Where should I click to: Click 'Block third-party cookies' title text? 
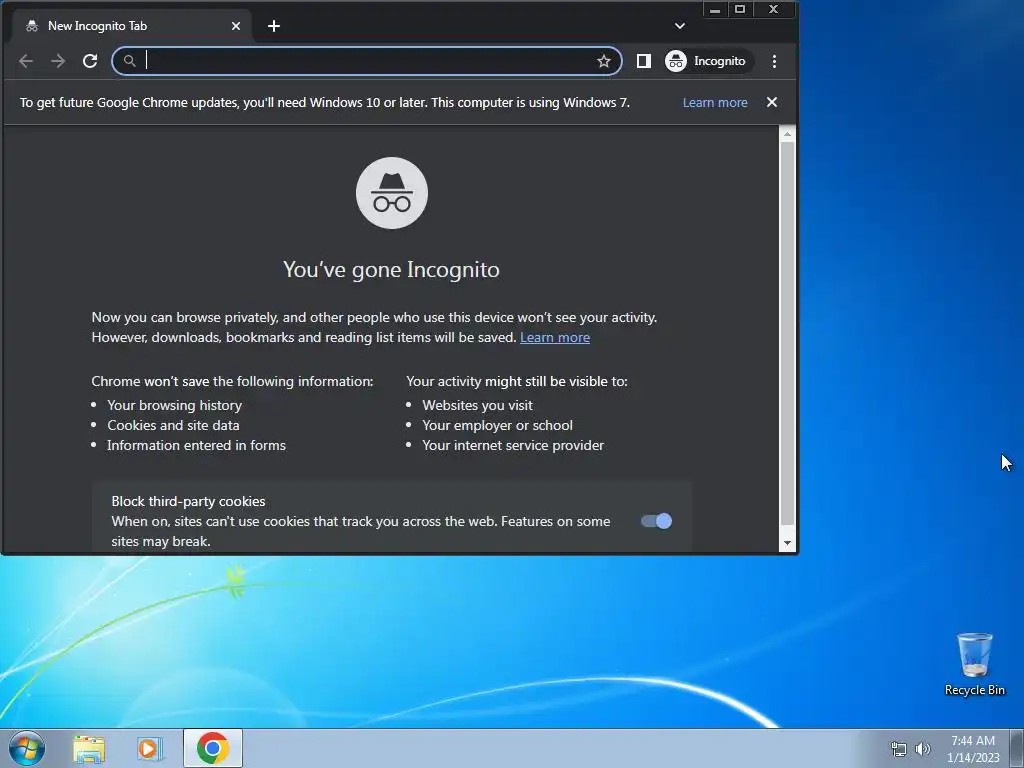point(188,502)
